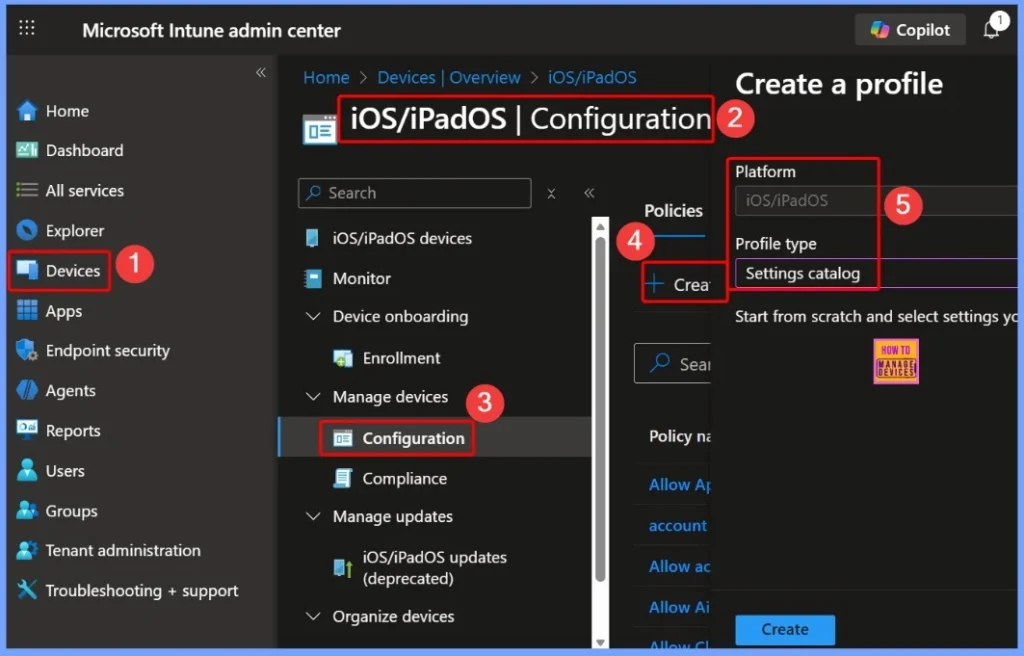This screenshot has height=656, width=1024.
Task: Open the Apps blade
Action: tap(64, 311)
